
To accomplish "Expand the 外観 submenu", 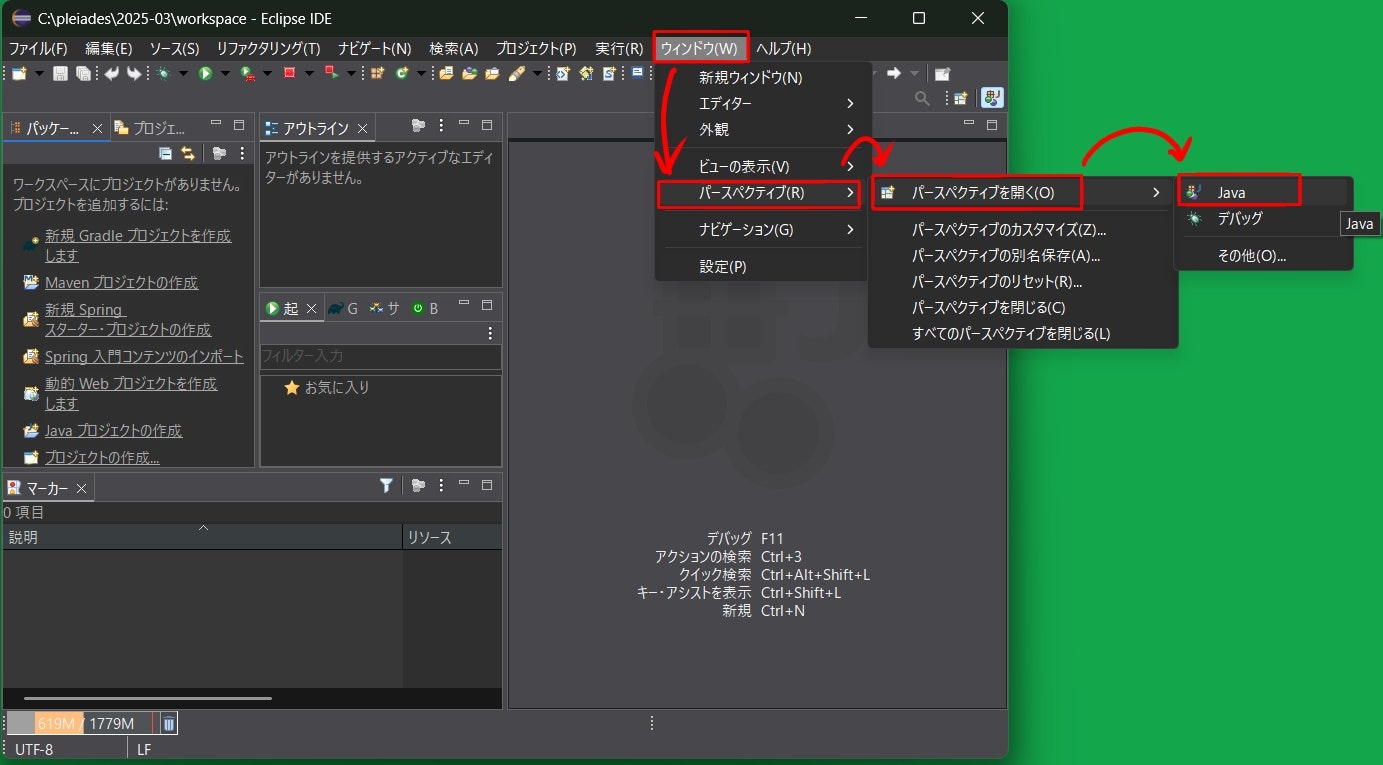I will (x=764, y=129).
